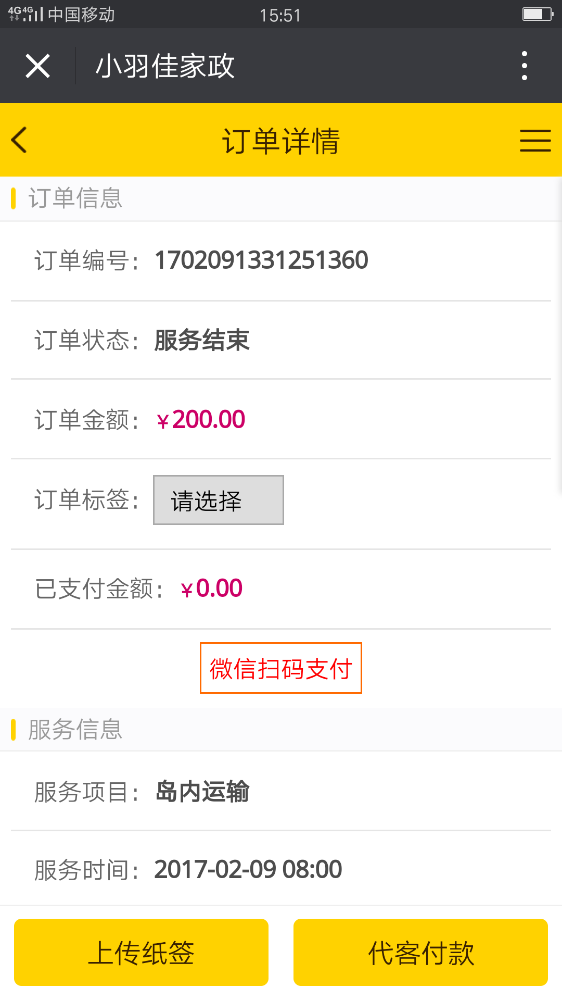Tap the 4G signal strength indicator
Image resolution: width=562 pixels, height=1000 pixels.
pos(26,13)
